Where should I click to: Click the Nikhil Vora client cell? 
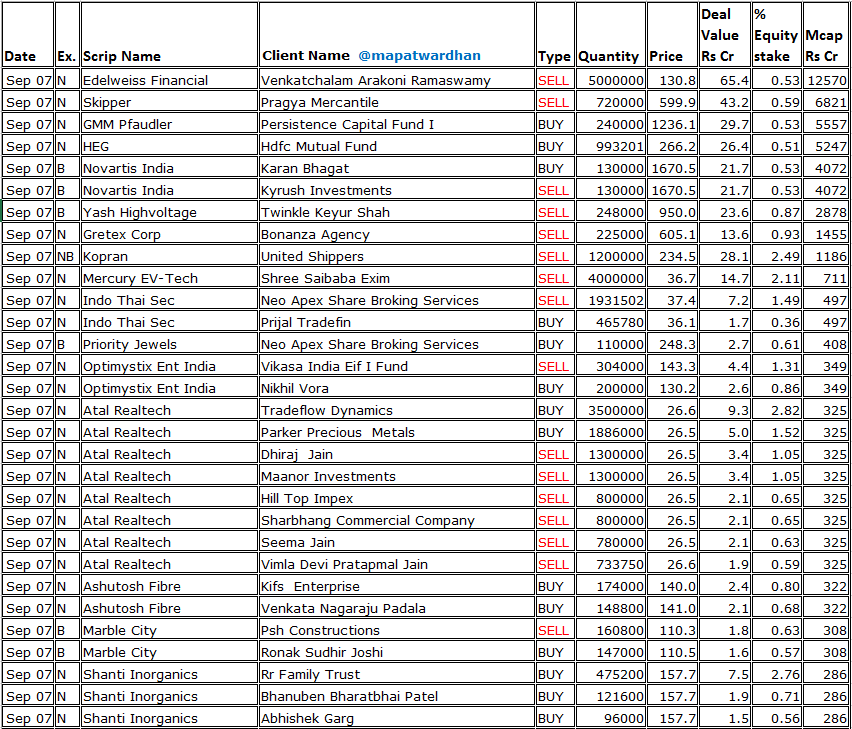[x=397, y=388]
